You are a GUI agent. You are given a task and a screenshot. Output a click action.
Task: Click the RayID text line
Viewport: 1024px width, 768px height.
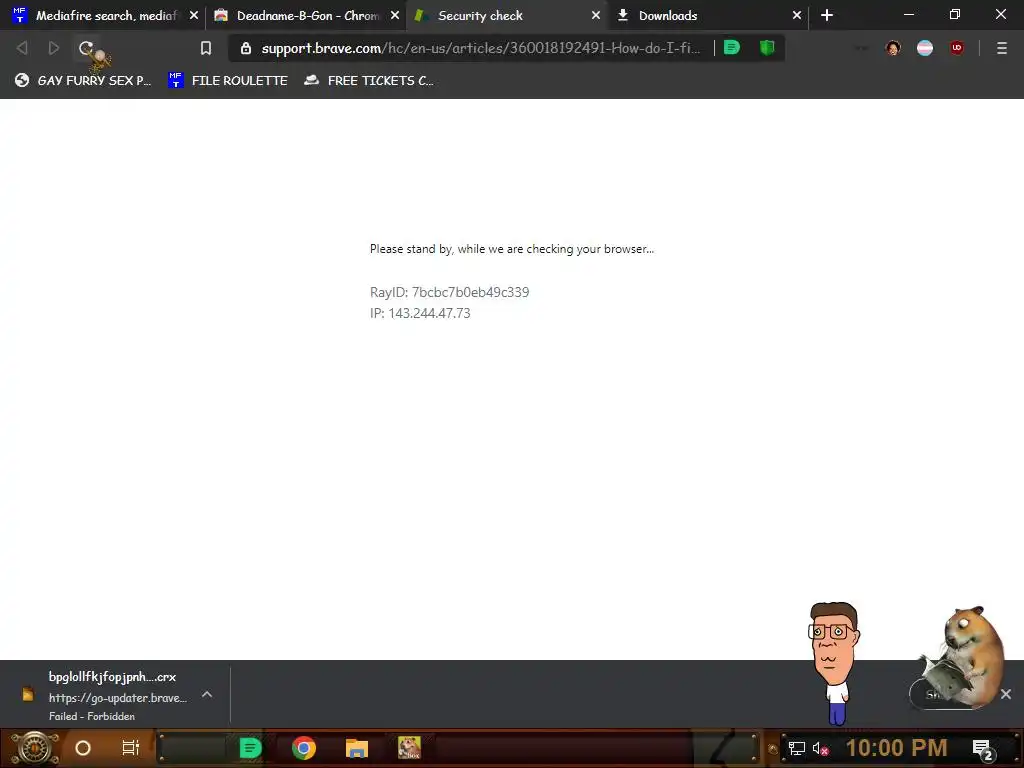(449, 292)
